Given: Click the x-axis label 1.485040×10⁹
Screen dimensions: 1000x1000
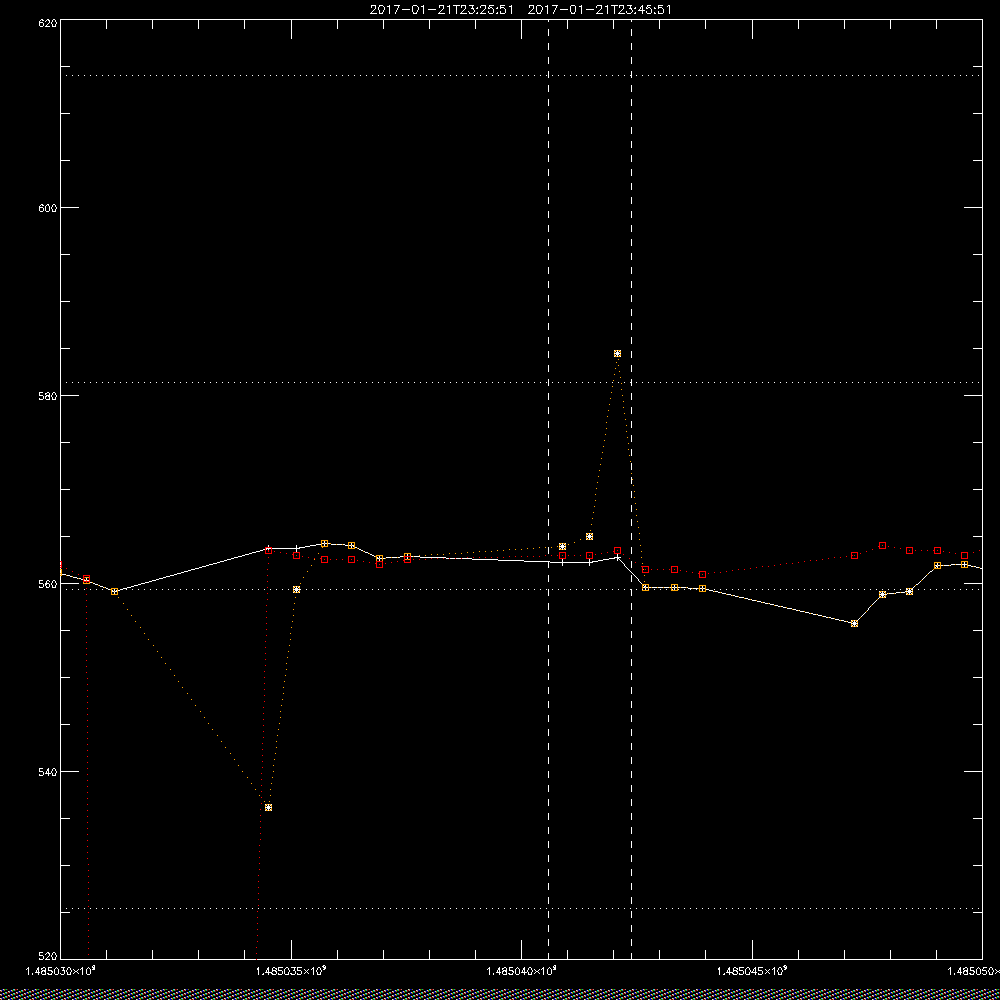Looking at the screenshot, I should tap(522, 971).
